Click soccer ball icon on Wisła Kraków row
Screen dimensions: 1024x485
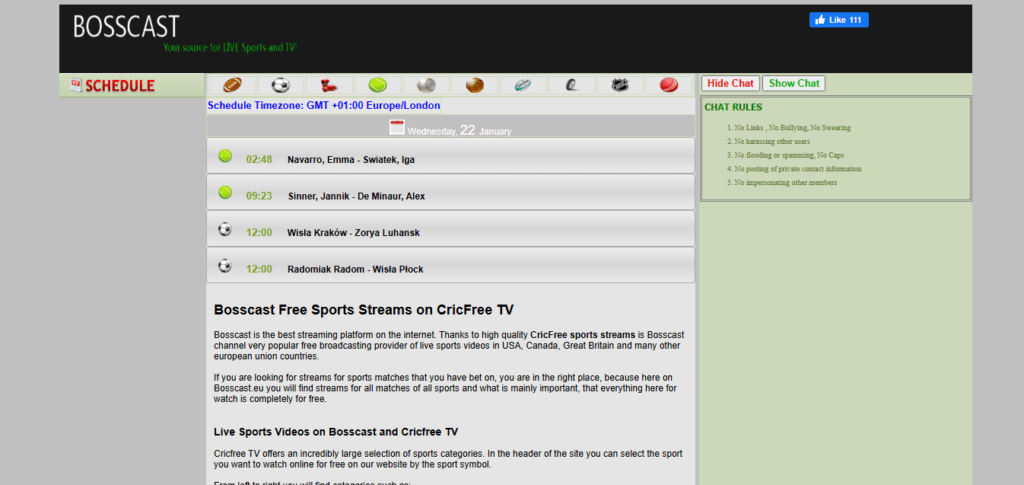click(x=225, y=229)
